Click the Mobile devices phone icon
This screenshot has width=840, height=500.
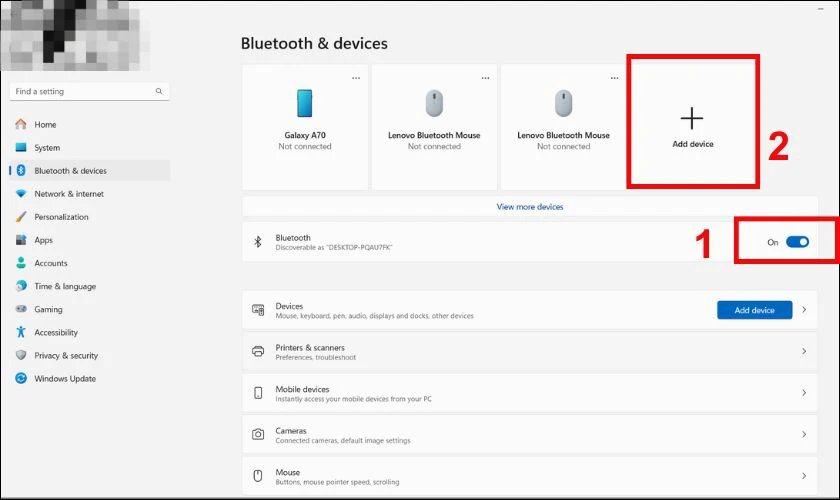click(x=258, y=393)
